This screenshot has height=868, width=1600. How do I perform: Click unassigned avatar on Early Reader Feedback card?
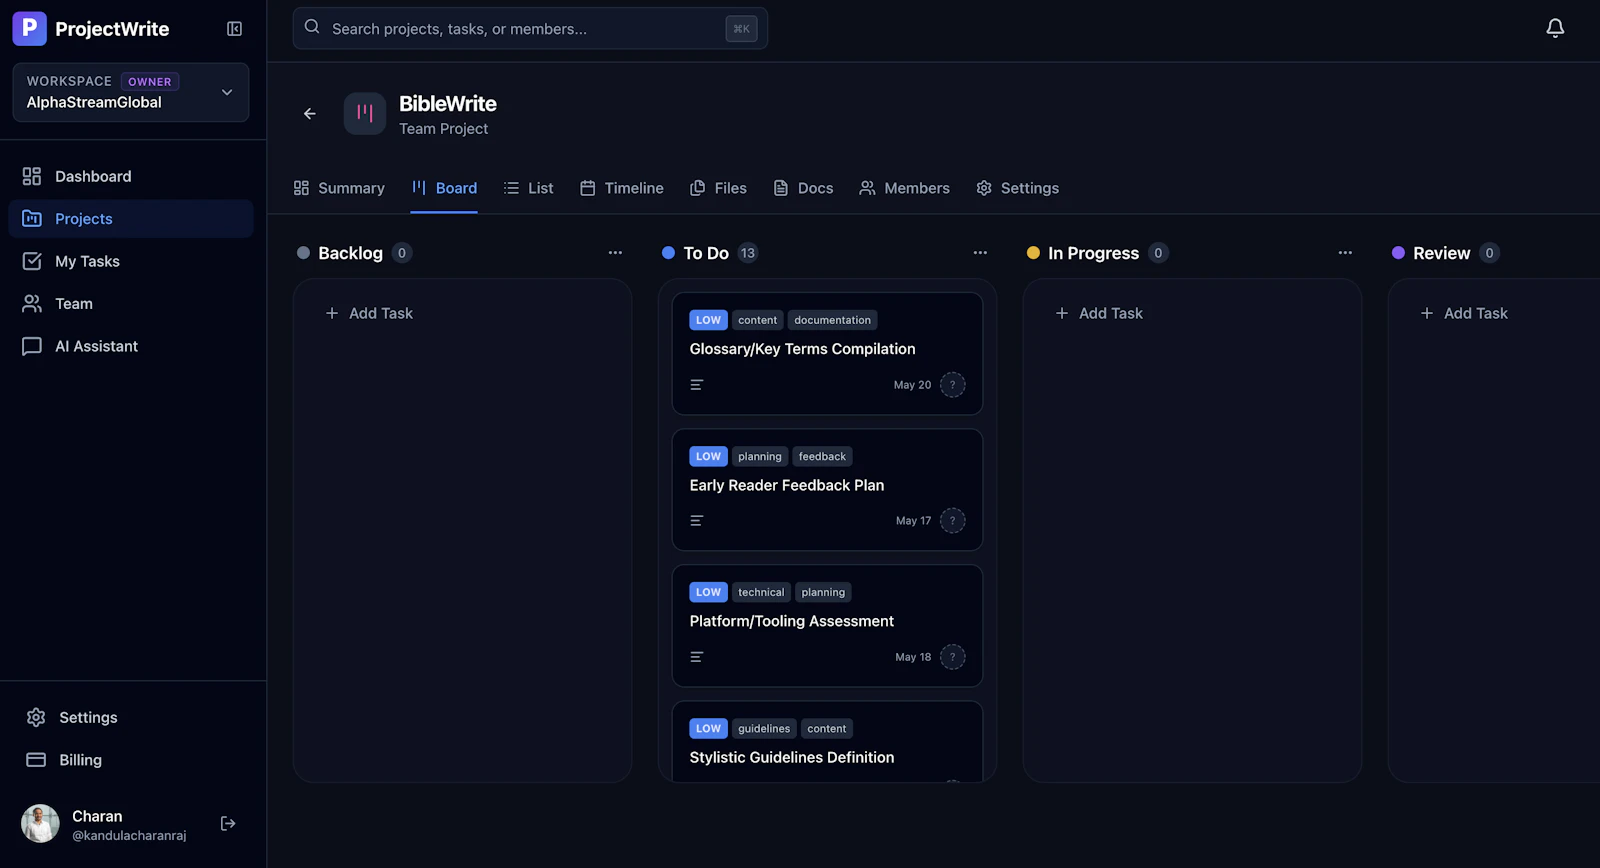[953, 521]
